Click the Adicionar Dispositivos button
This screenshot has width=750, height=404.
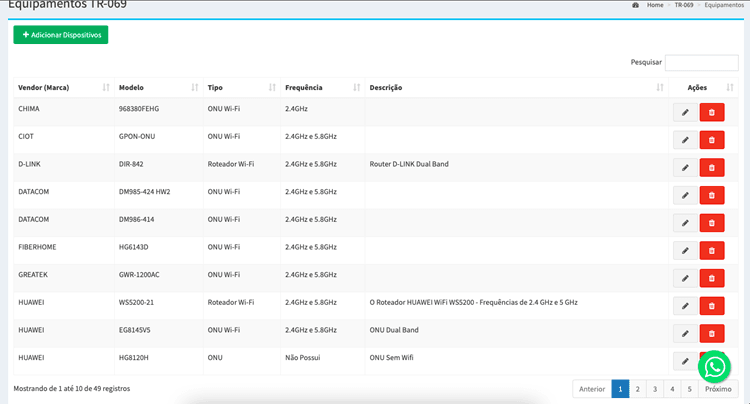click(x=61, y=35)
